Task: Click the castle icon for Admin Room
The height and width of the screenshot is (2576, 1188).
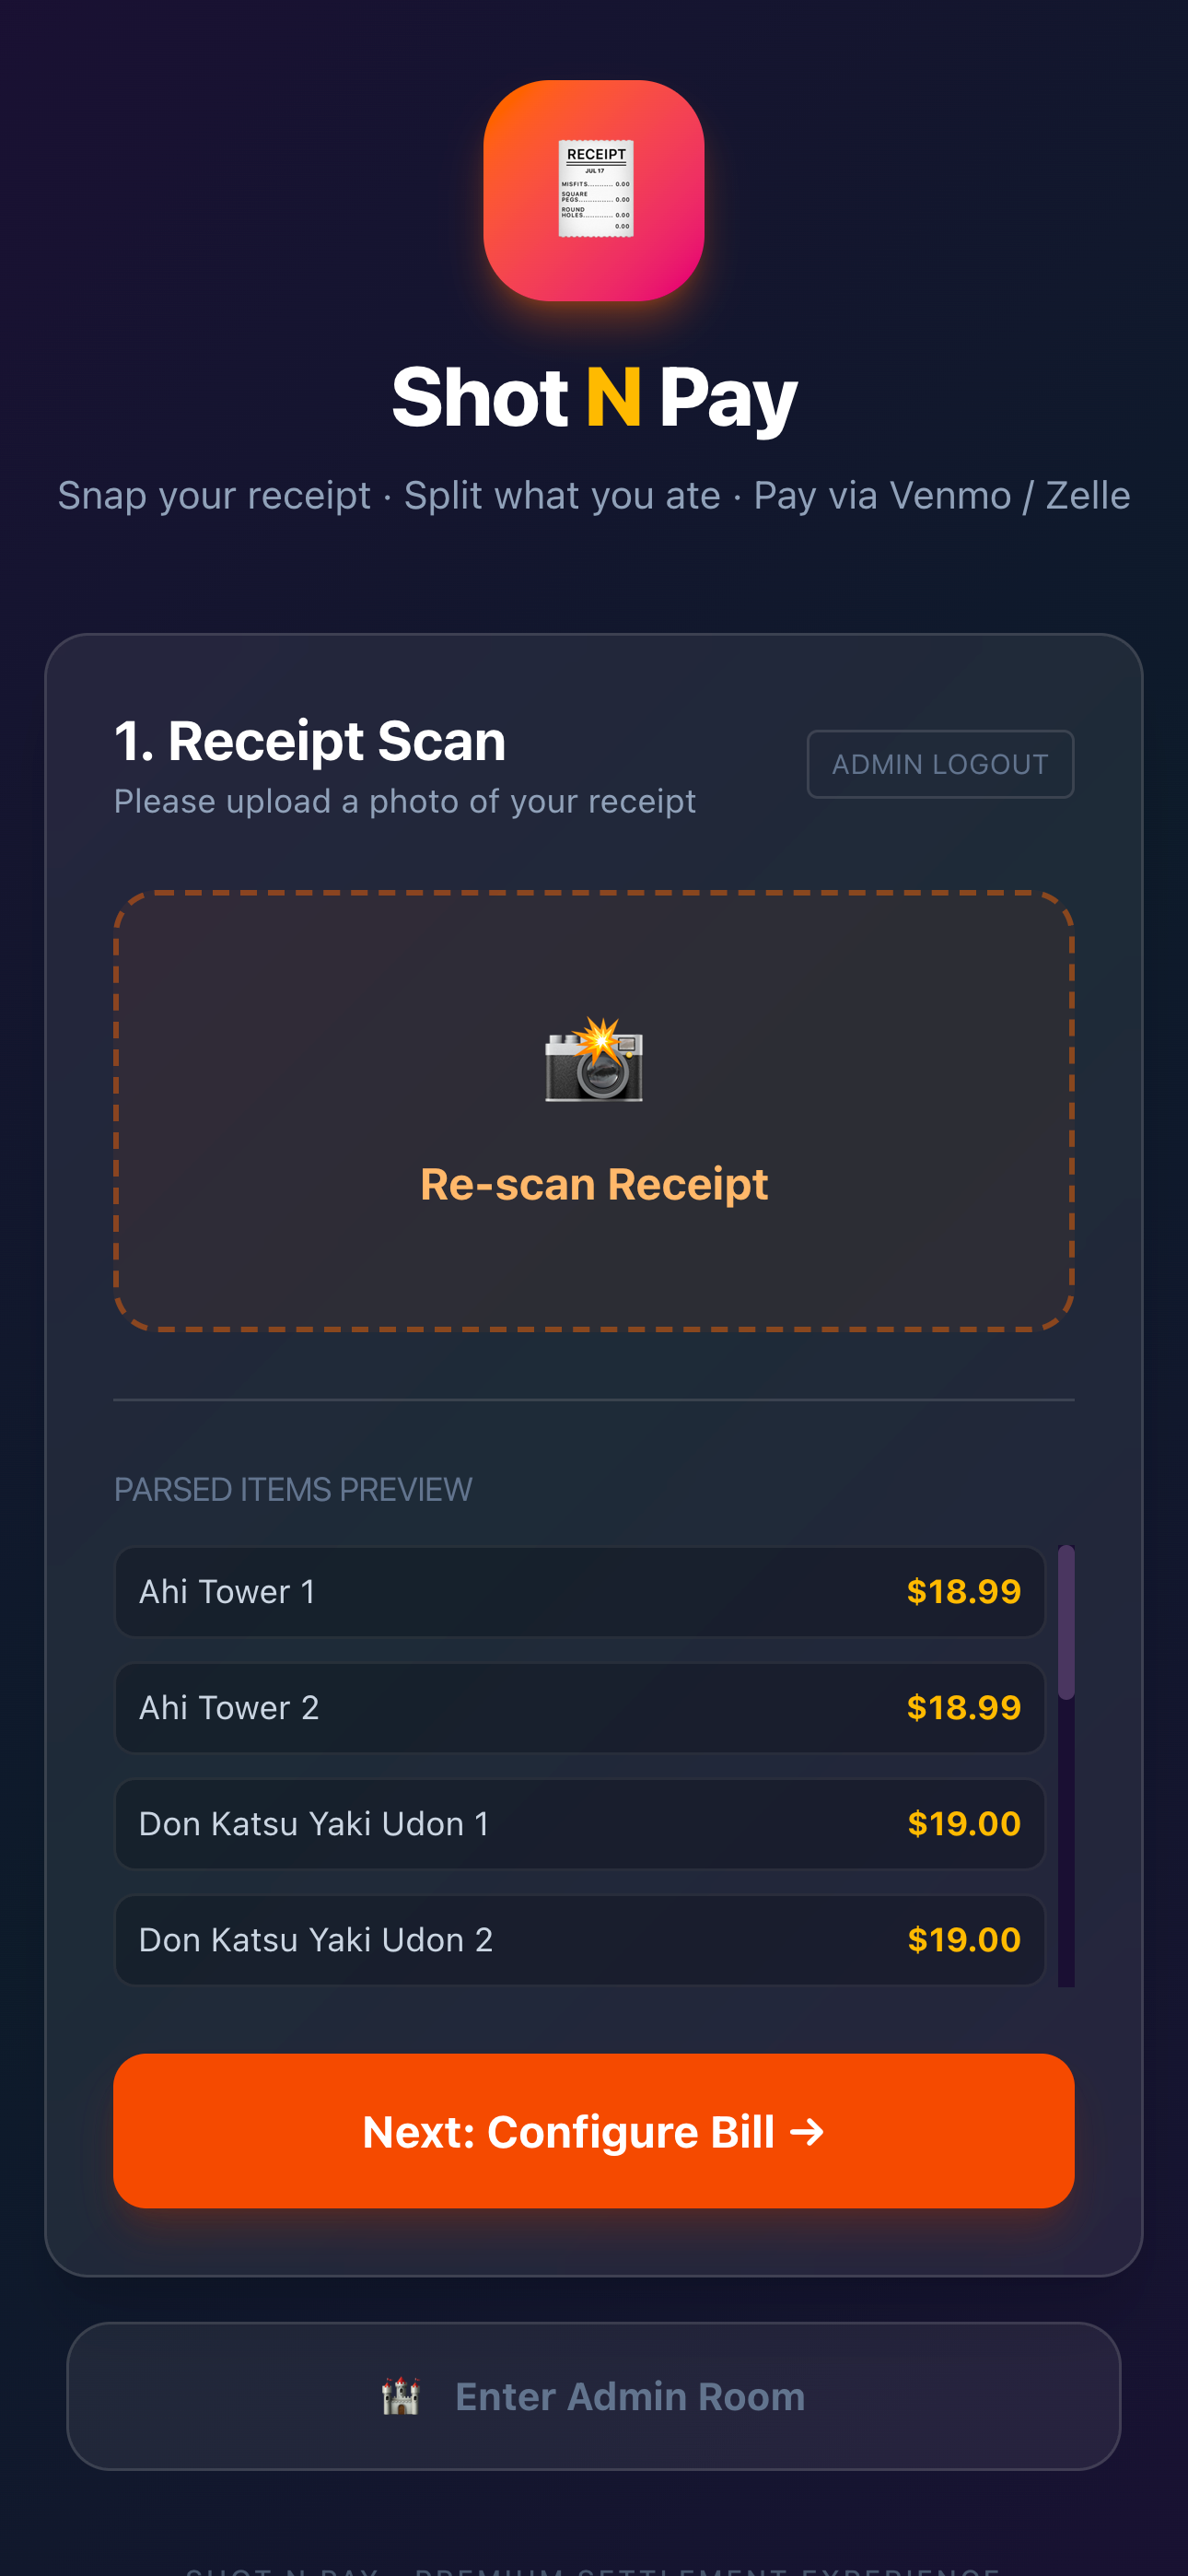Action: tap(400, 2396)
